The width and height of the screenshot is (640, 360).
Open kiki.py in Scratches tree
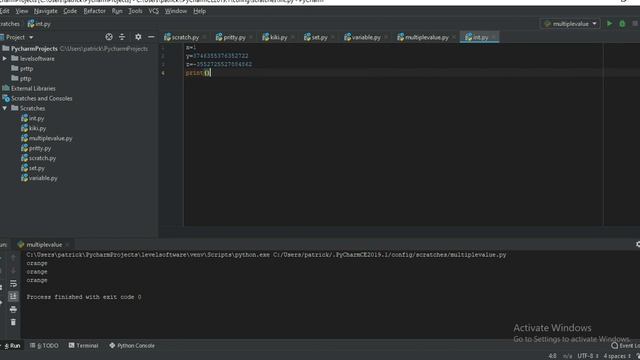37,128
